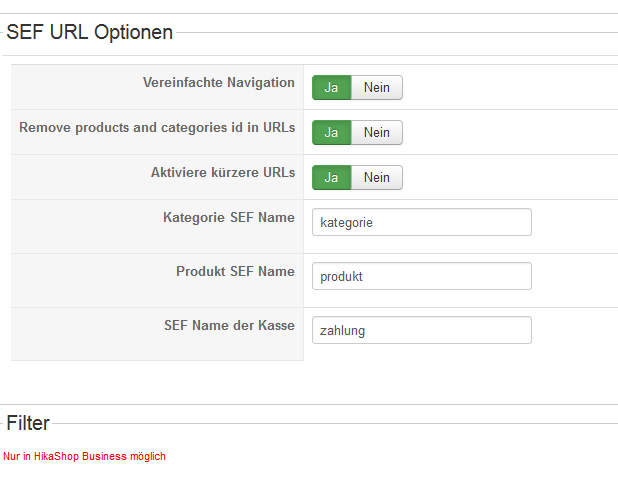Screen dimensions: 618x480
Task: Click the SEF URL Optionen section heading
Action: tap(90, 32)
